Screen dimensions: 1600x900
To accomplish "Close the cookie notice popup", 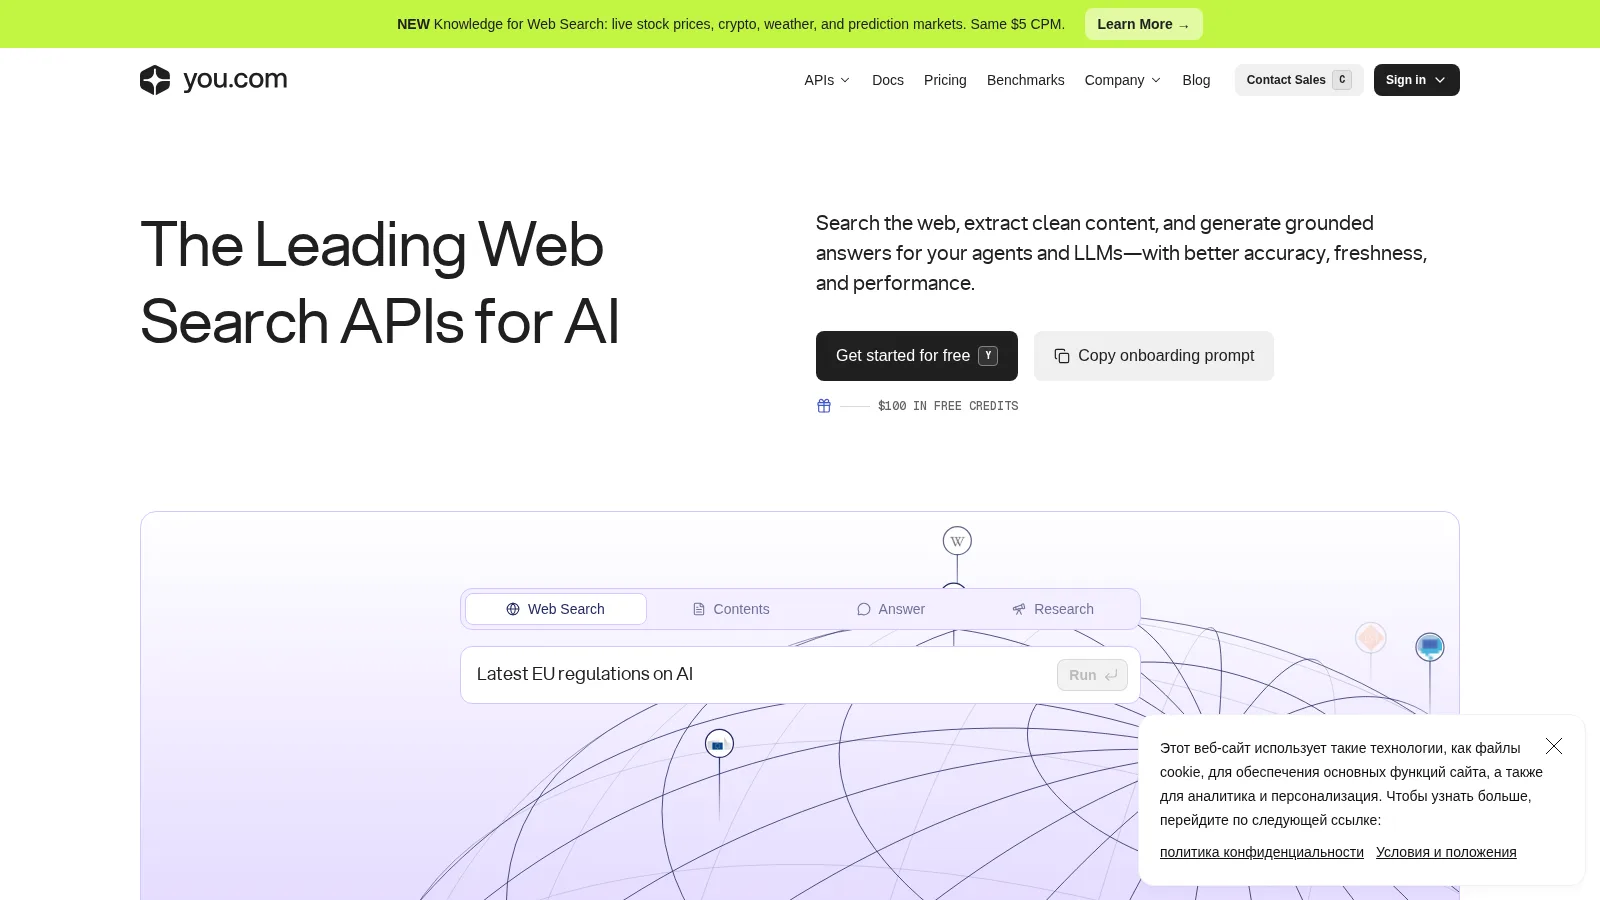I will click(x=1554, y=746).
